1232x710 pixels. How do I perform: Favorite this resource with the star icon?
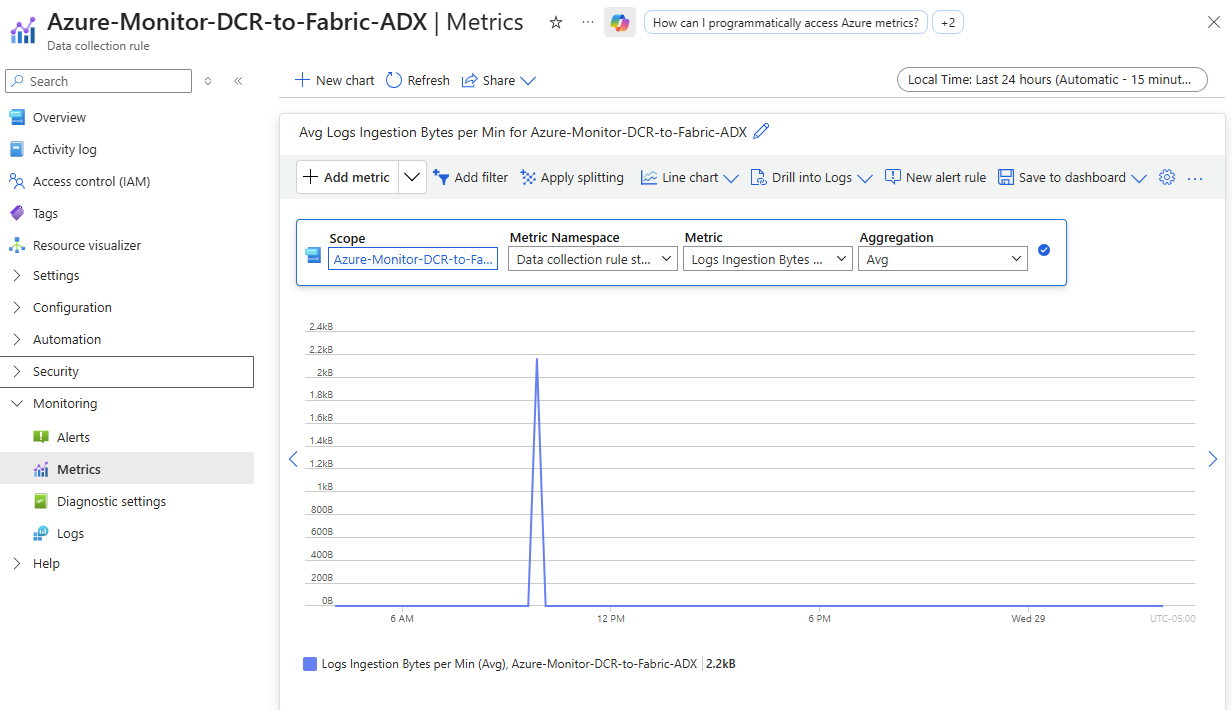click(x=556, y=23)
